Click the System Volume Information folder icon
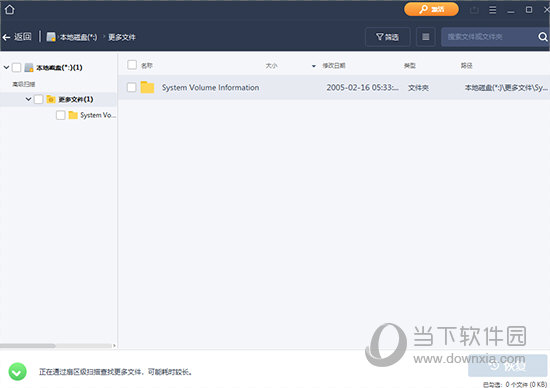Image resolution: width=550 pixels, height=388 pixels. point(147,87)
